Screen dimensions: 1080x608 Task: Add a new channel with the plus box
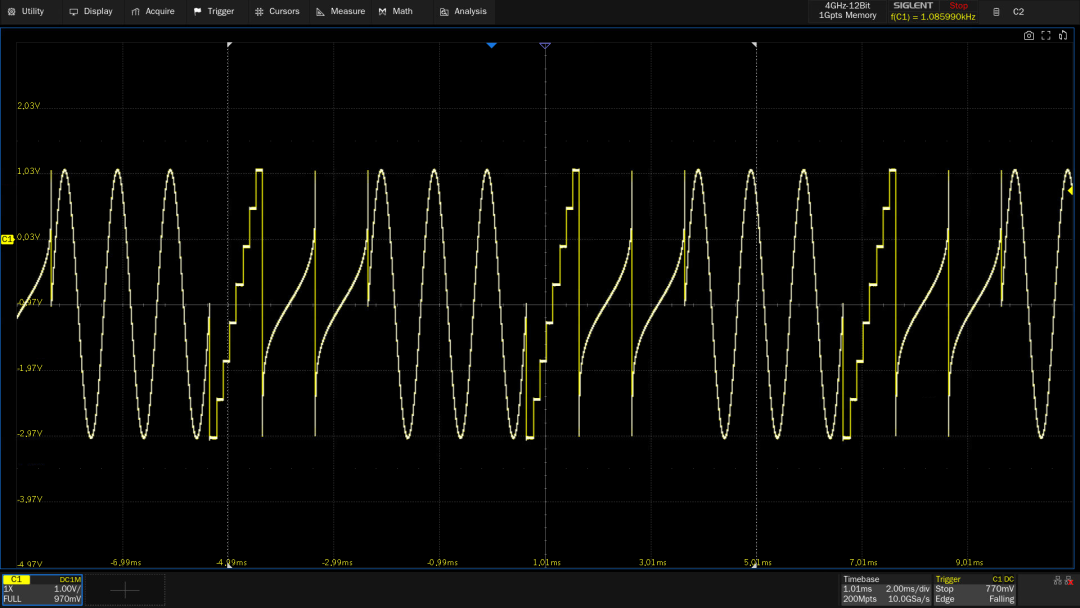point(125,590)
